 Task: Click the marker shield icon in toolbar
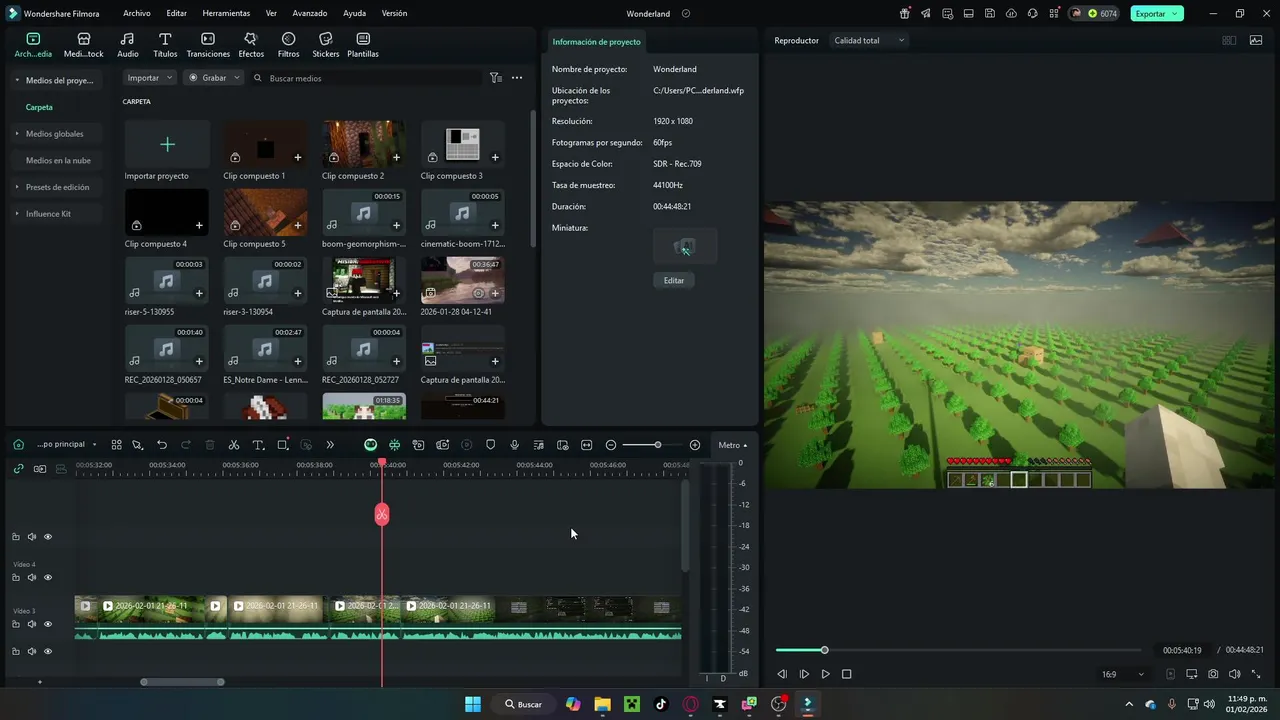[x=490, y=445]
